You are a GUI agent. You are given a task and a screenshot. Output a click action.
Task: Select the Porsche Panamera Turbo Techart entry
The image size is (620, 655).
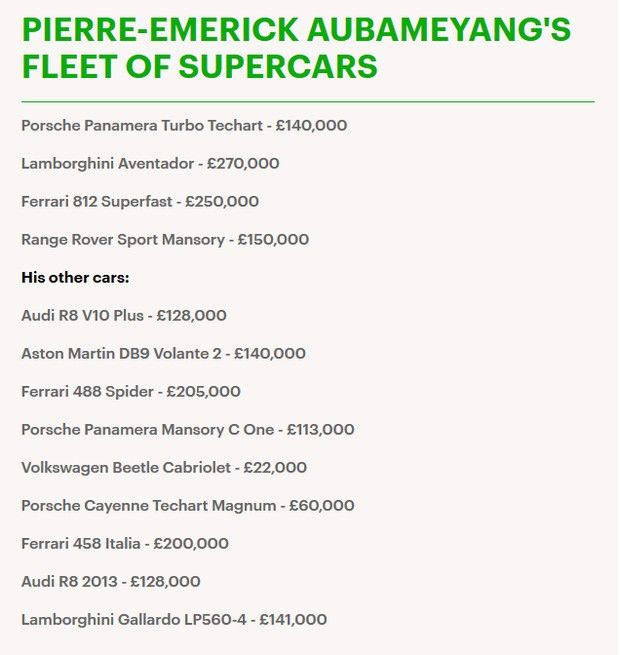point(184,126)
